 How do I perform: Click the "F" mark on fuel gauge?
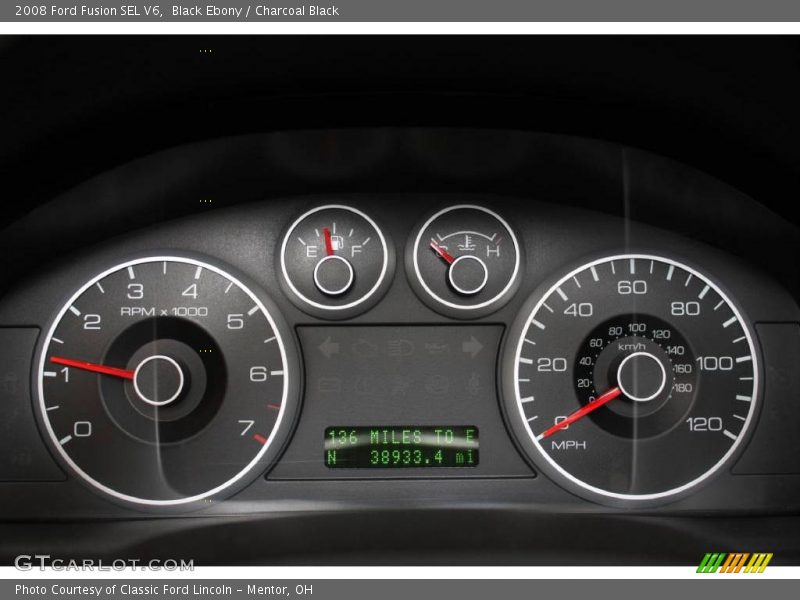click(356, 251)
